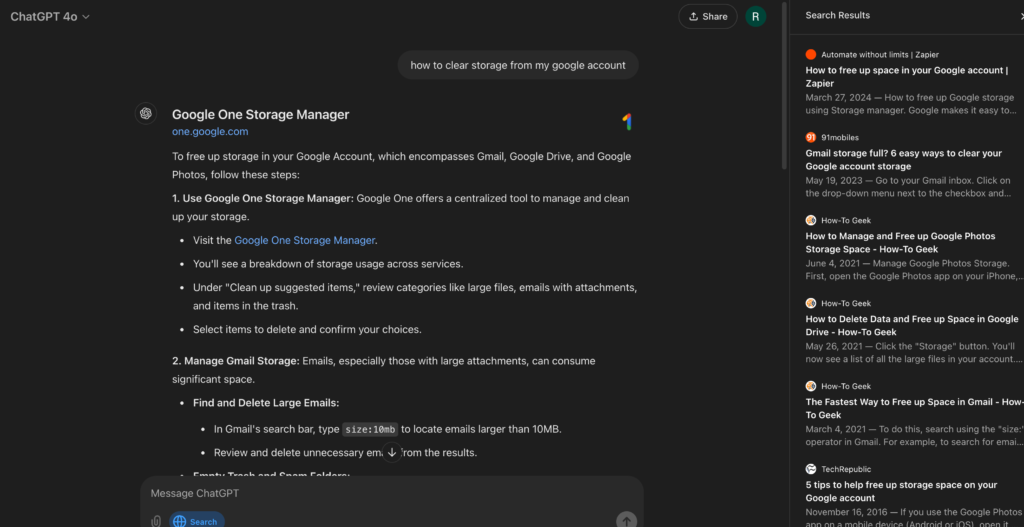Click the paperclip attach file icon
The image size is (1024, 527).
156,521
